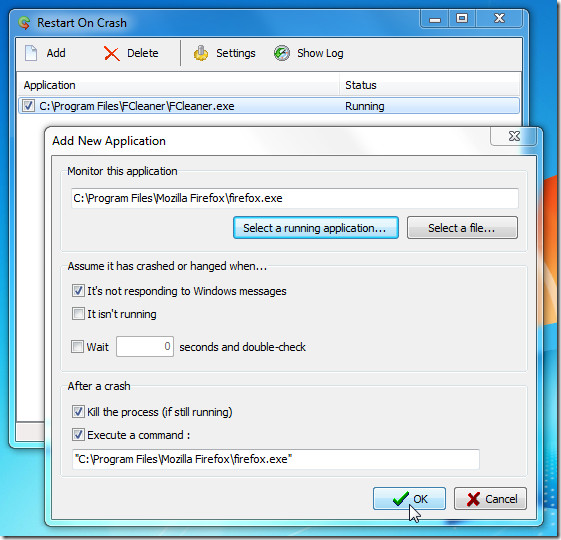Click the Application column header

(x=178, y=85)
